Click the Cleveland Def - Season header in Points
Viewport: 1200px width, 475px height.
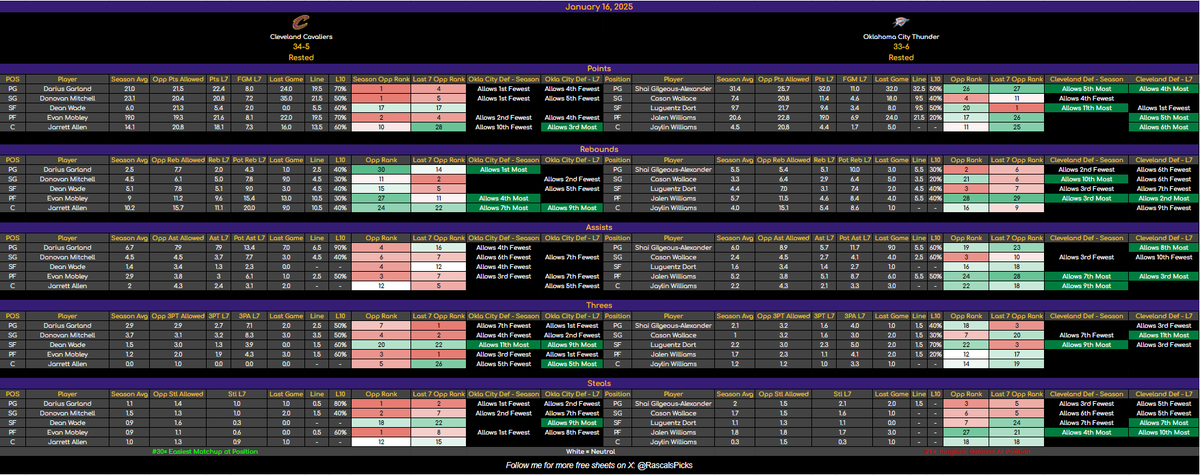[1085, 78]
